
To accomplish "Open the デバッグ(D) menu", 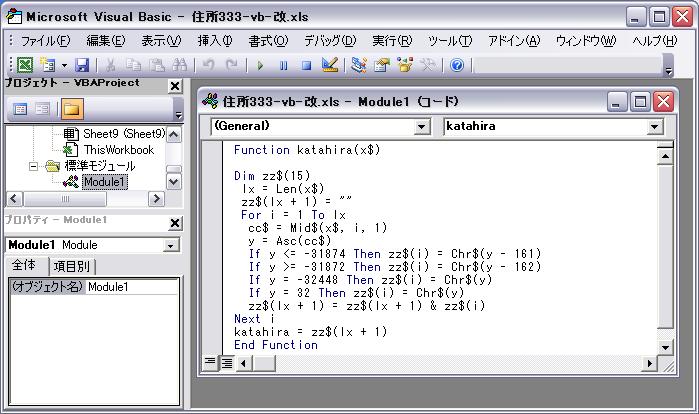I will [330, 41].
